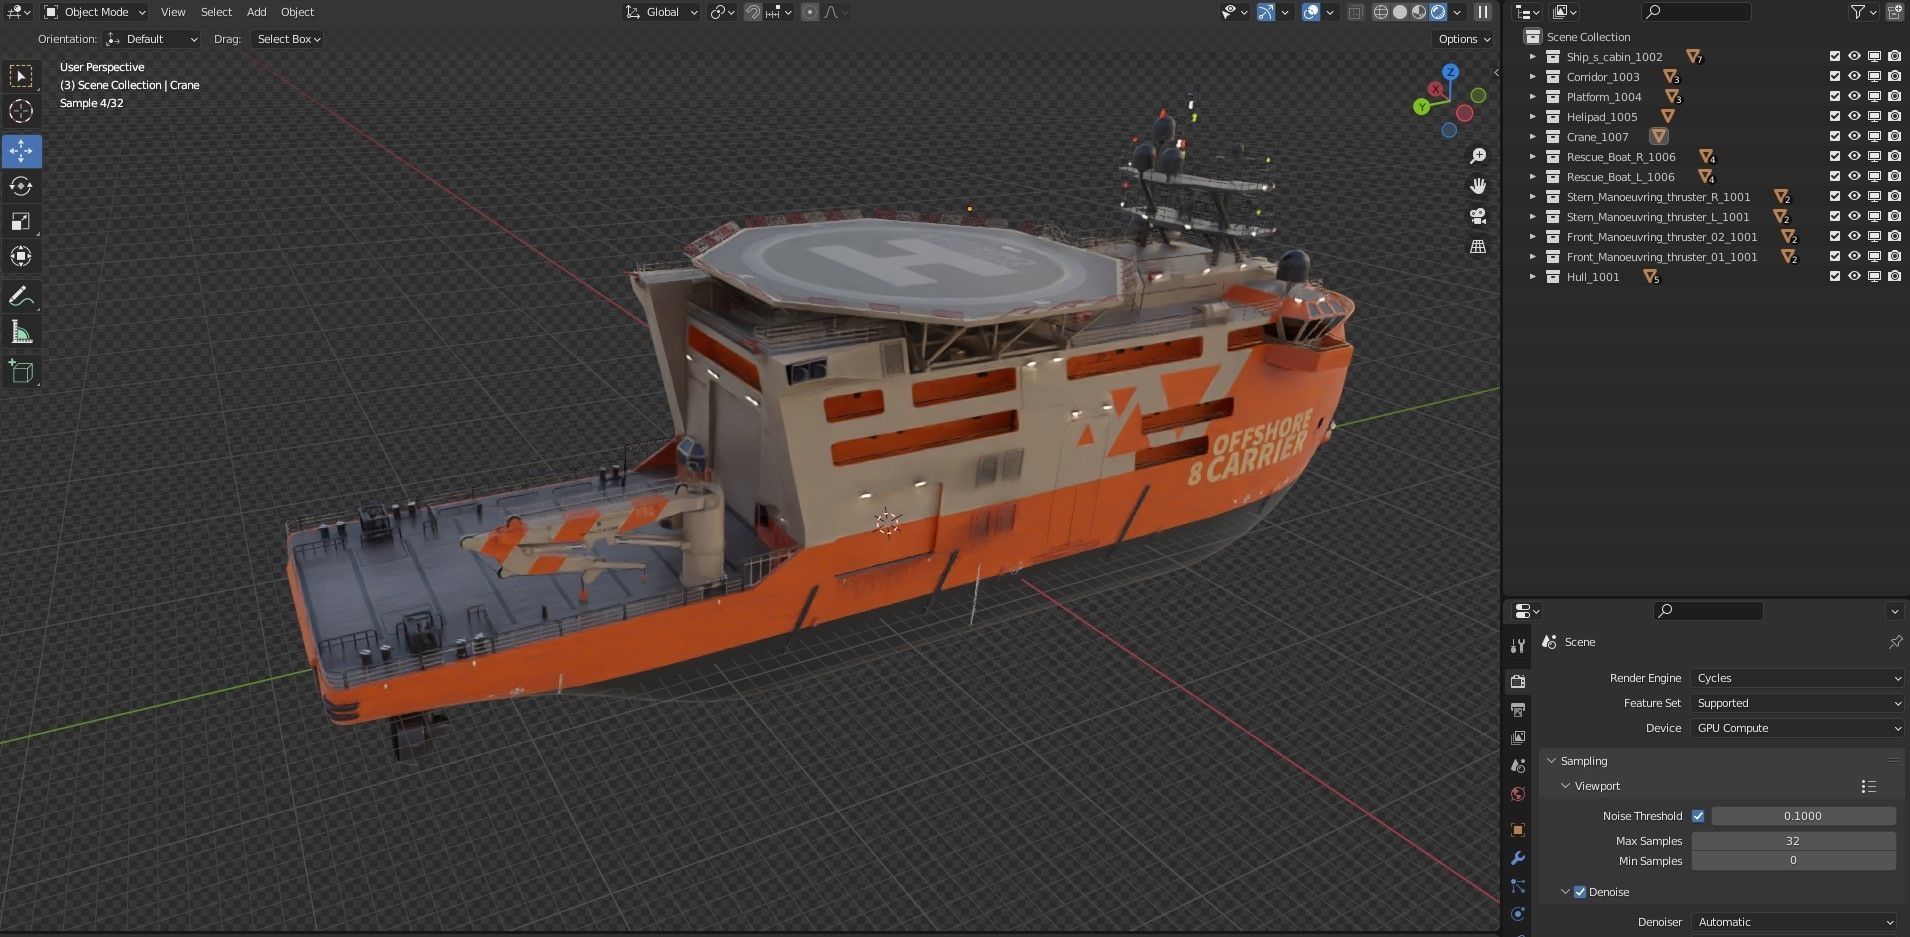Toggle snapping magnet icon

(753, 12)
